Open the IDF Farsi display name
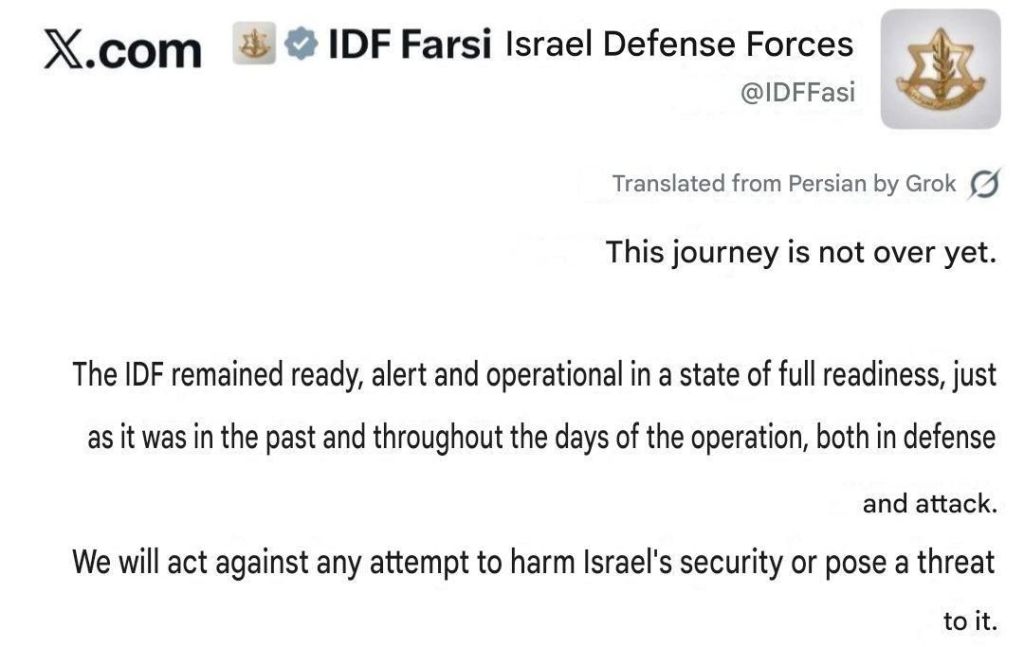 pyautogui.click(x=410, y=45)
